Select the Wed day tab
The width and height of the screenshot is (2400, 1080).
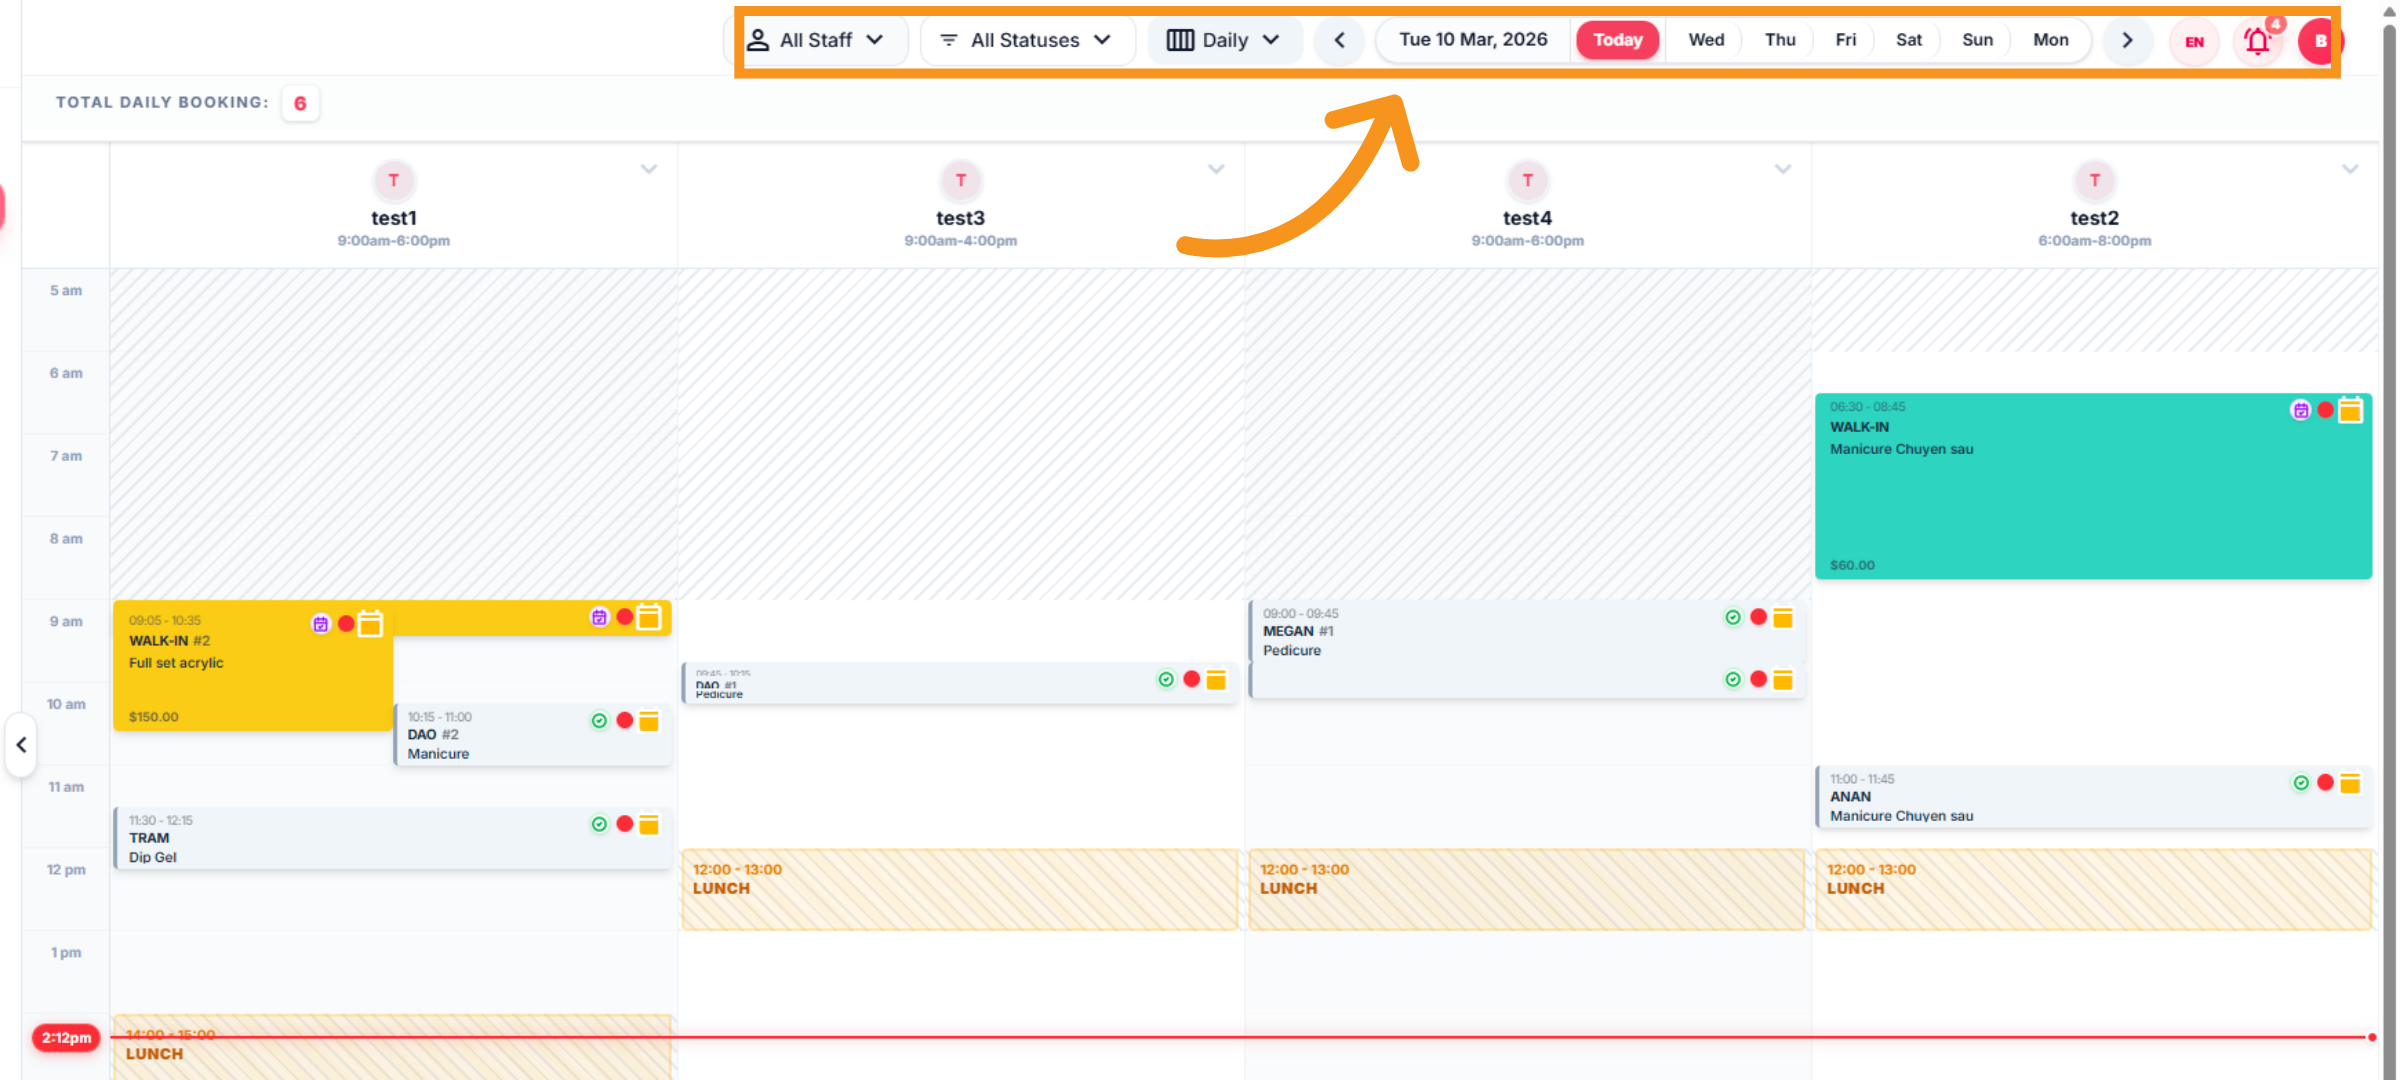click(x=1705, y=40)
